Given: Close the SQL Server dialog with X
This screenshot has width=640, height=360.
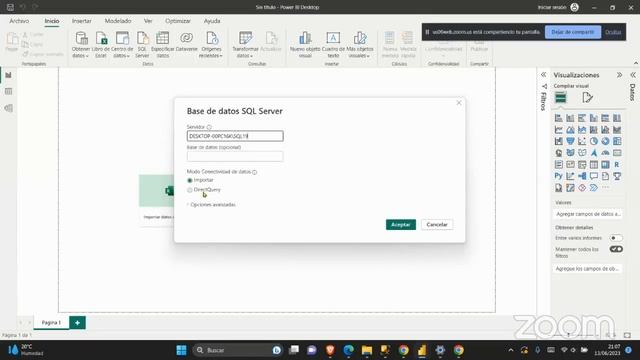Looking at the screenshot, I should point(459,103).
